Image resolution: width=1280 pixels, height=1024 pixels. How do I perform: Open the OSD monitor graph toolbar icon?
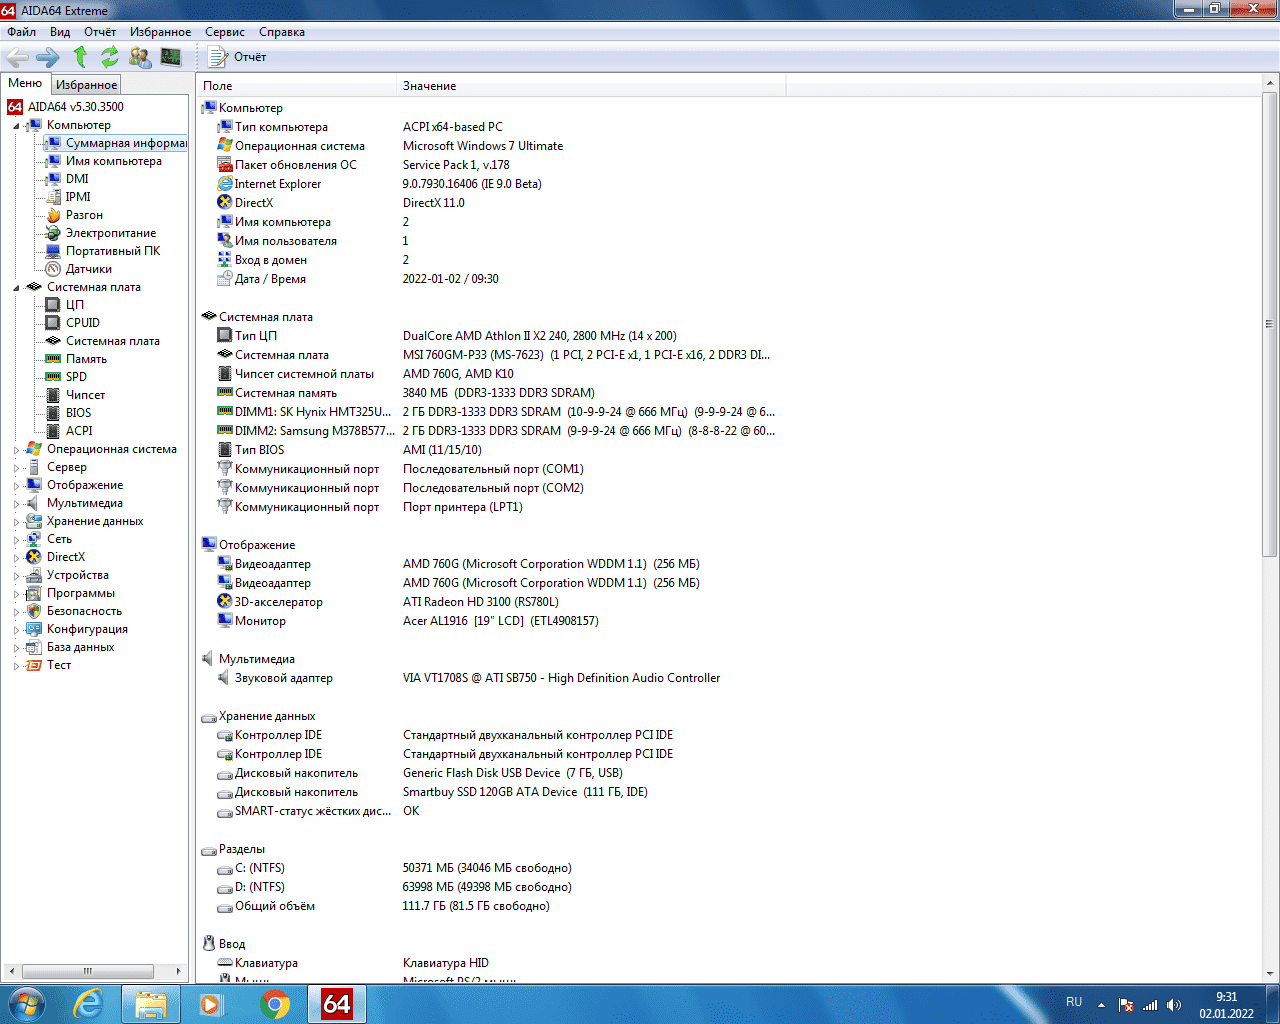[x=171, y=57]
